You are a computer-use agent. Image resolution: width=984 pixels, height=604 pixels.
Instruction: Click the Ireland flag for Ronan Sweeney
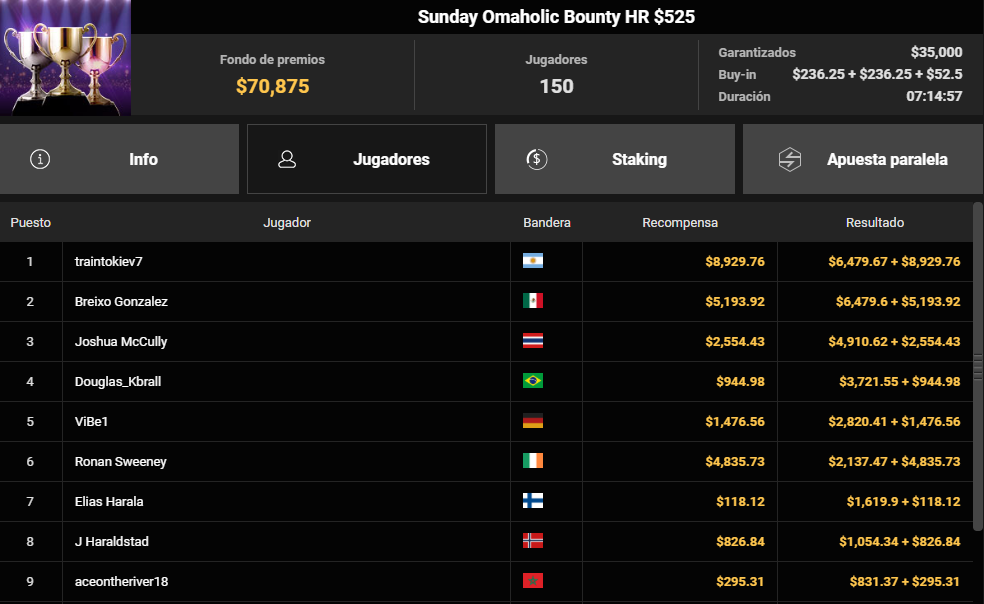tap(533, 461)
